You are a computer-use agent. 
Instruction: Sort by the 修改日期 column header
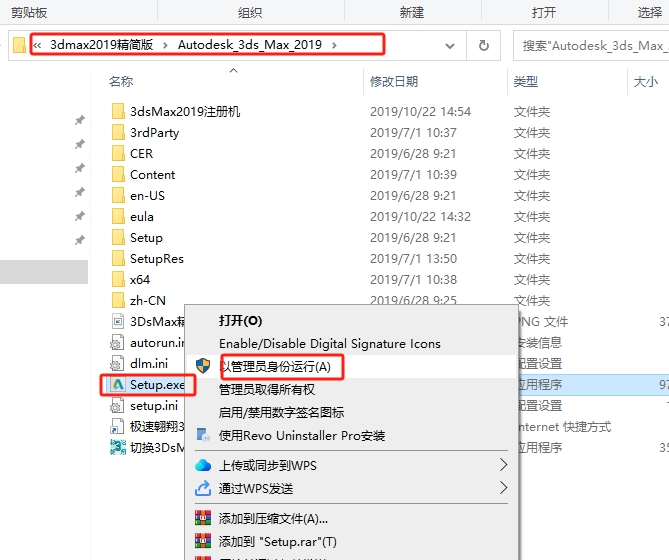click(394, 81)
